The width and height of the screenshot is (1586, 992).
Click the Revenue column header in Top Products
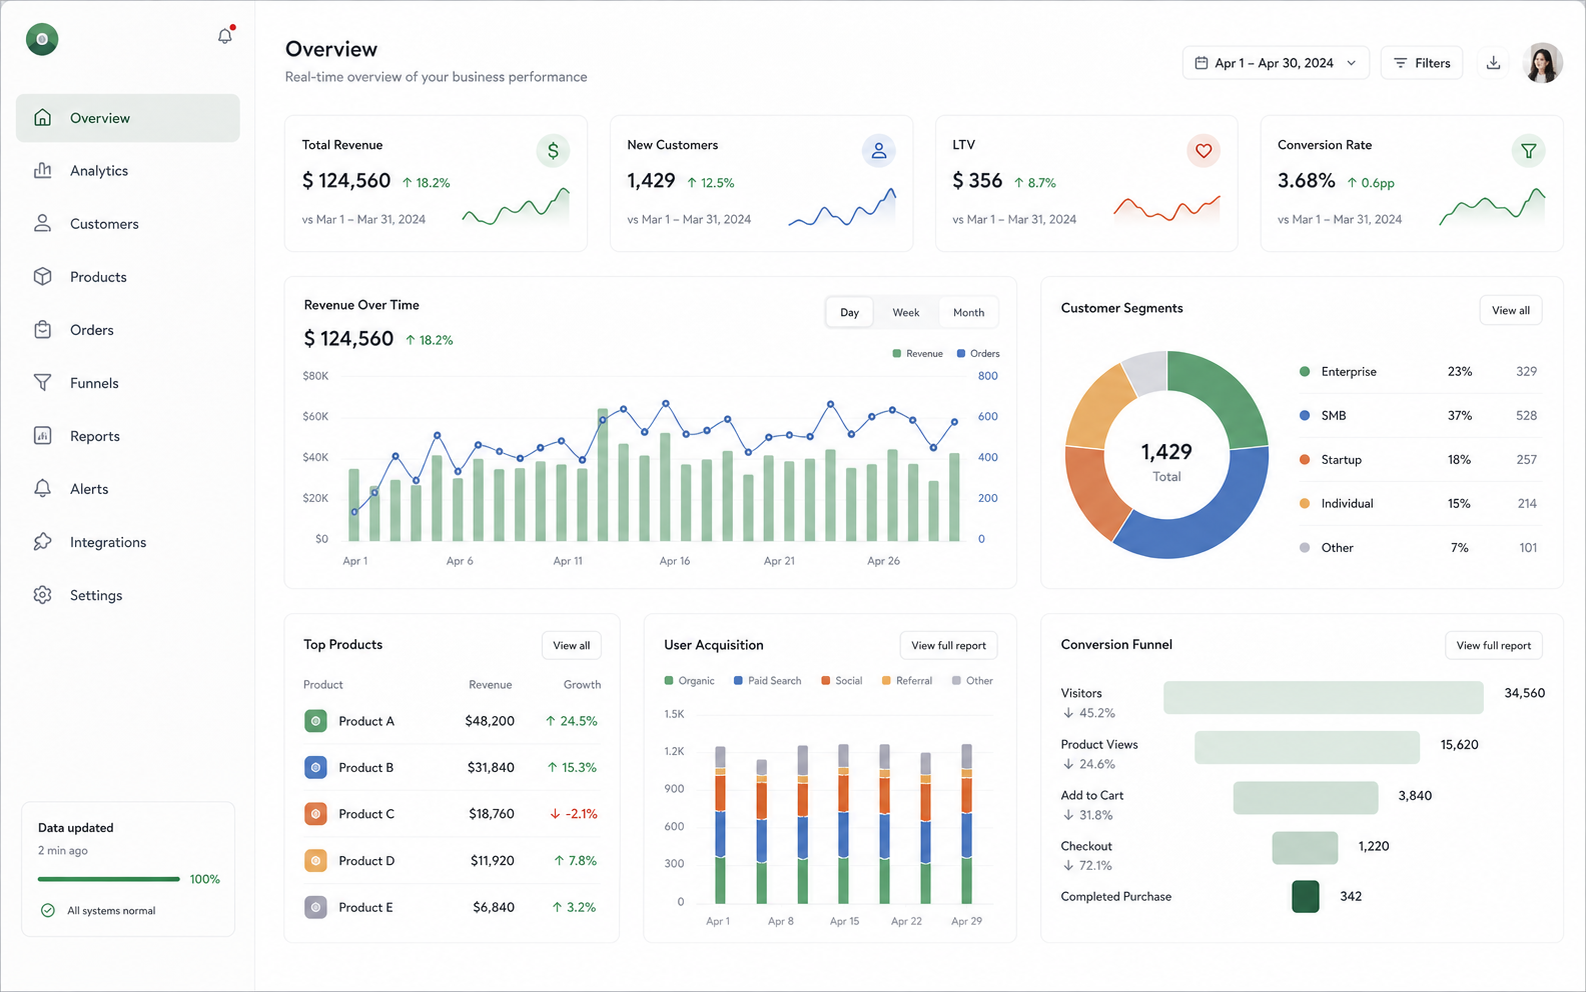[490, 685]
